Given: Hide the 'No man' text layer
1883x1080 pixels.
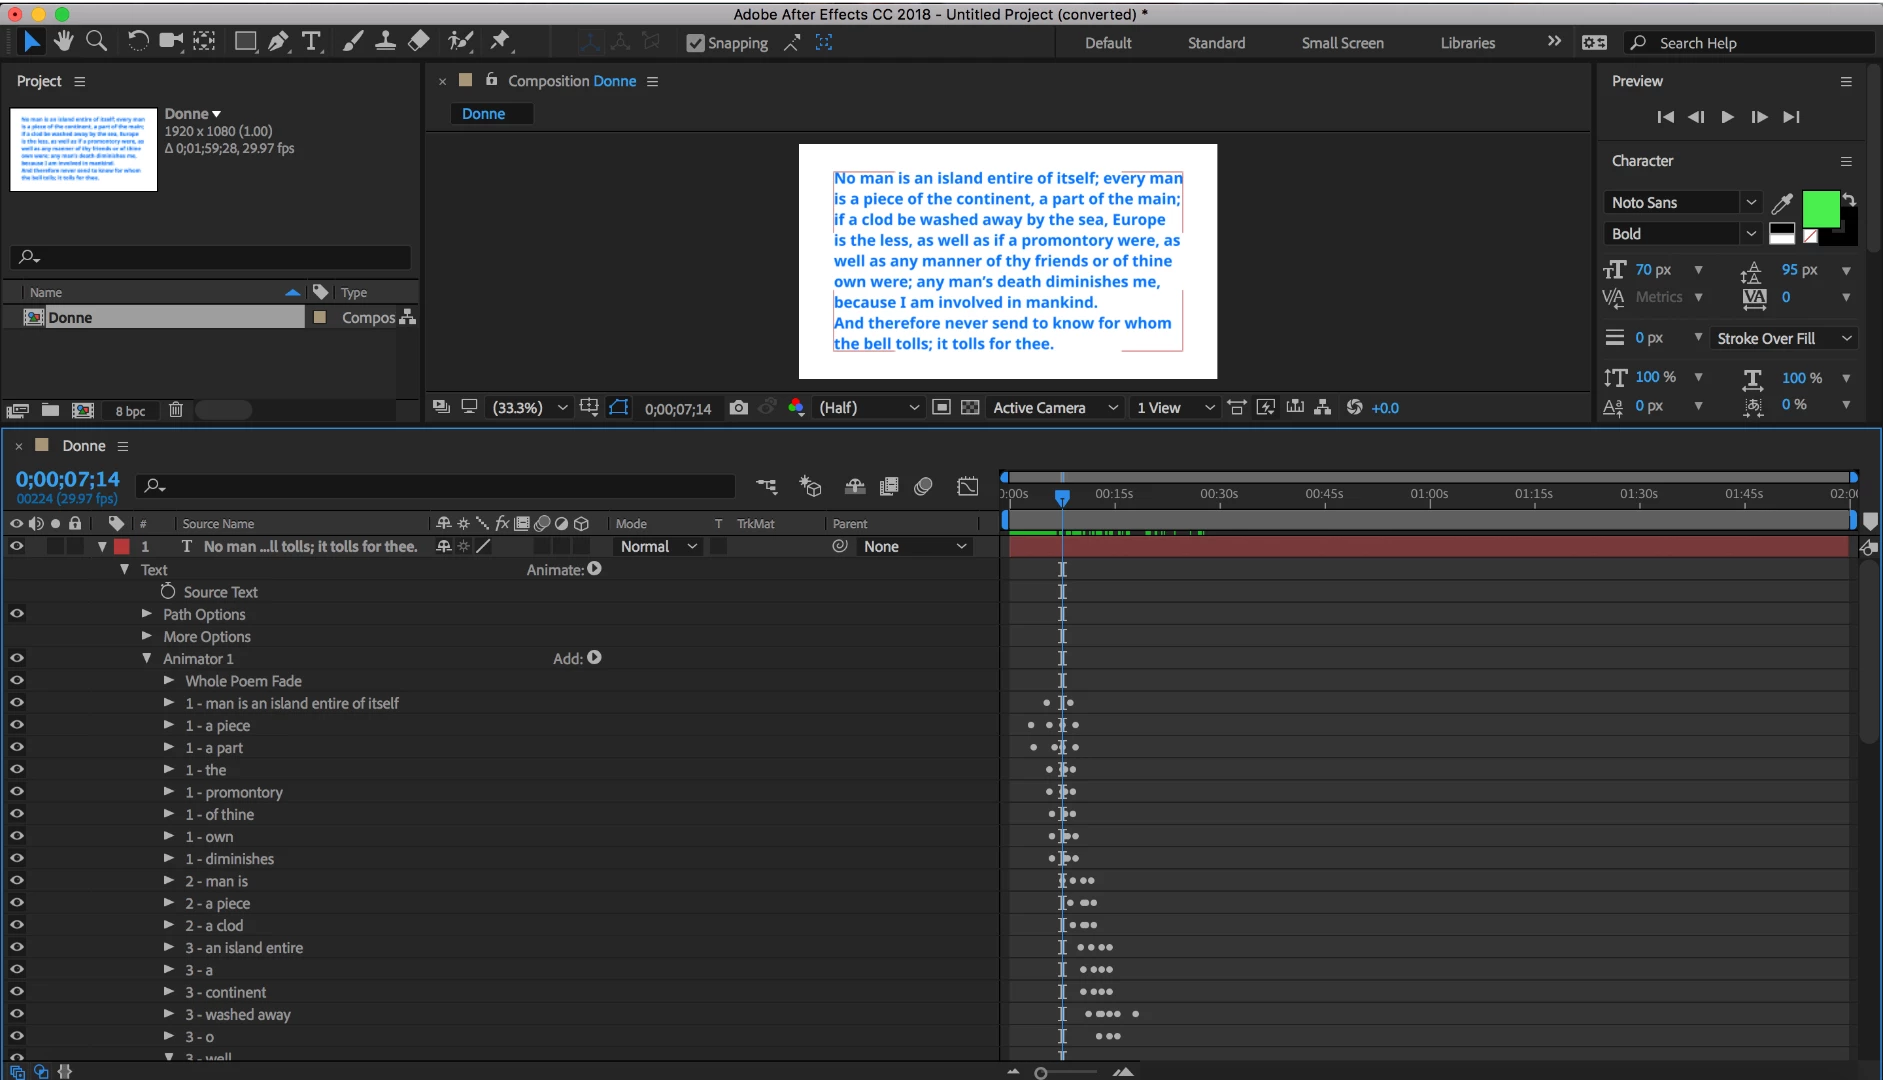Looking at the screenshot, I should [16, 546].
